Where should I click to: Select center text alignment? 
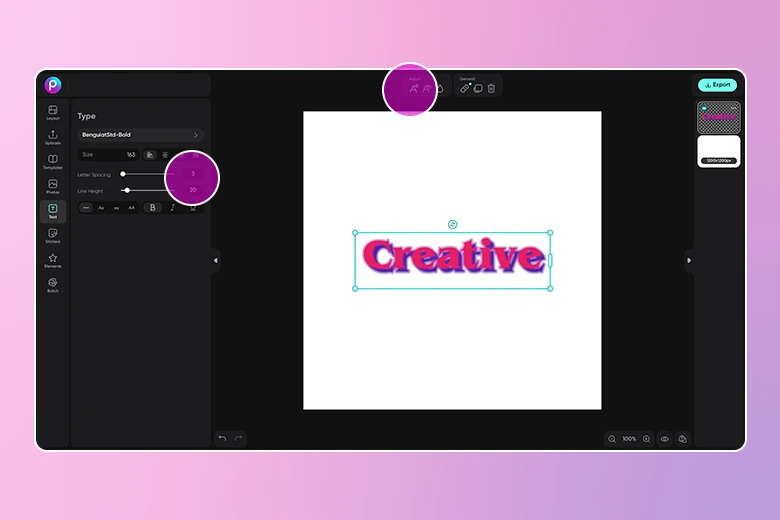click(165, 155)
